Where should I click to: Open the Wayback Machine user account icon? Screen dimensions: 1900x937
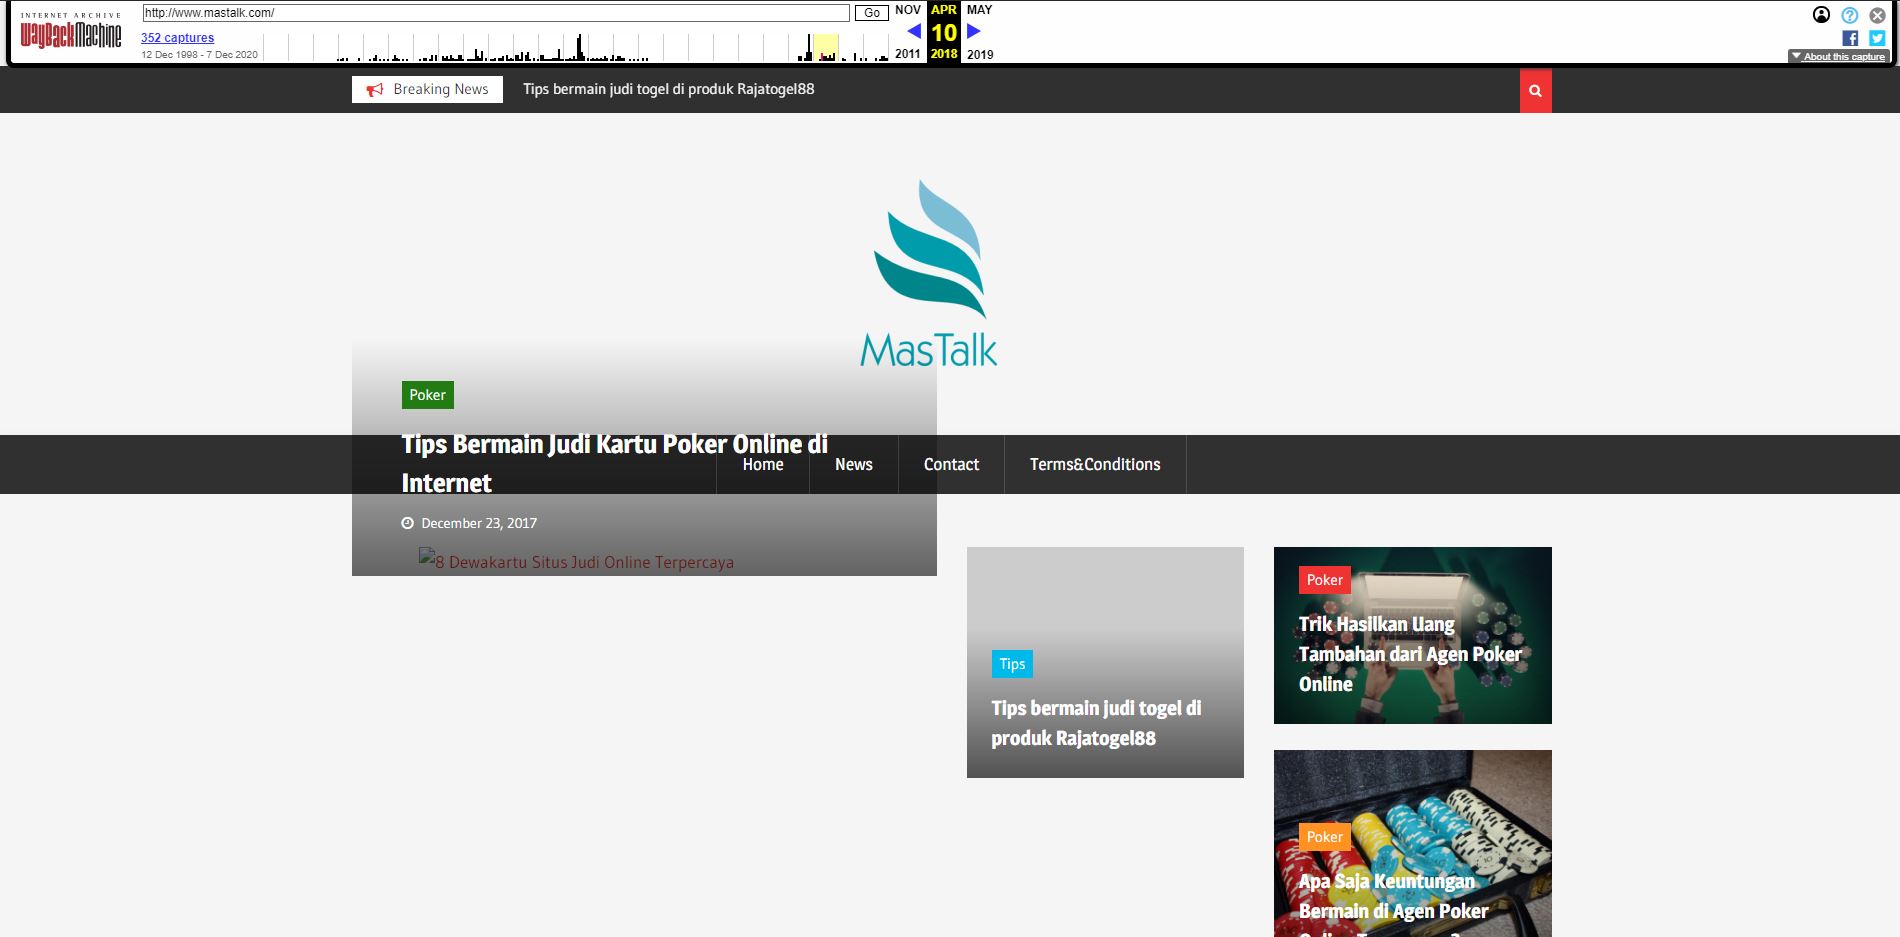point(1821,15)
